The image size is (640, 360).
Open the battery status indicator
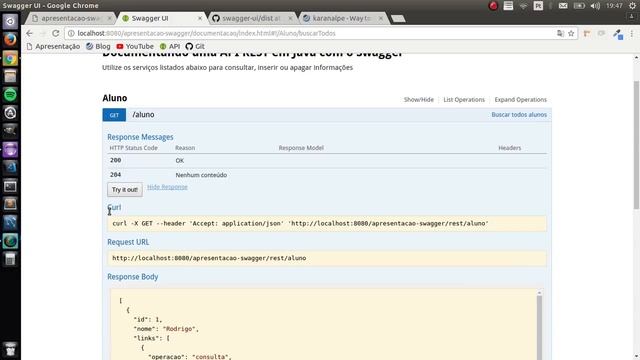tap(579, 6)
